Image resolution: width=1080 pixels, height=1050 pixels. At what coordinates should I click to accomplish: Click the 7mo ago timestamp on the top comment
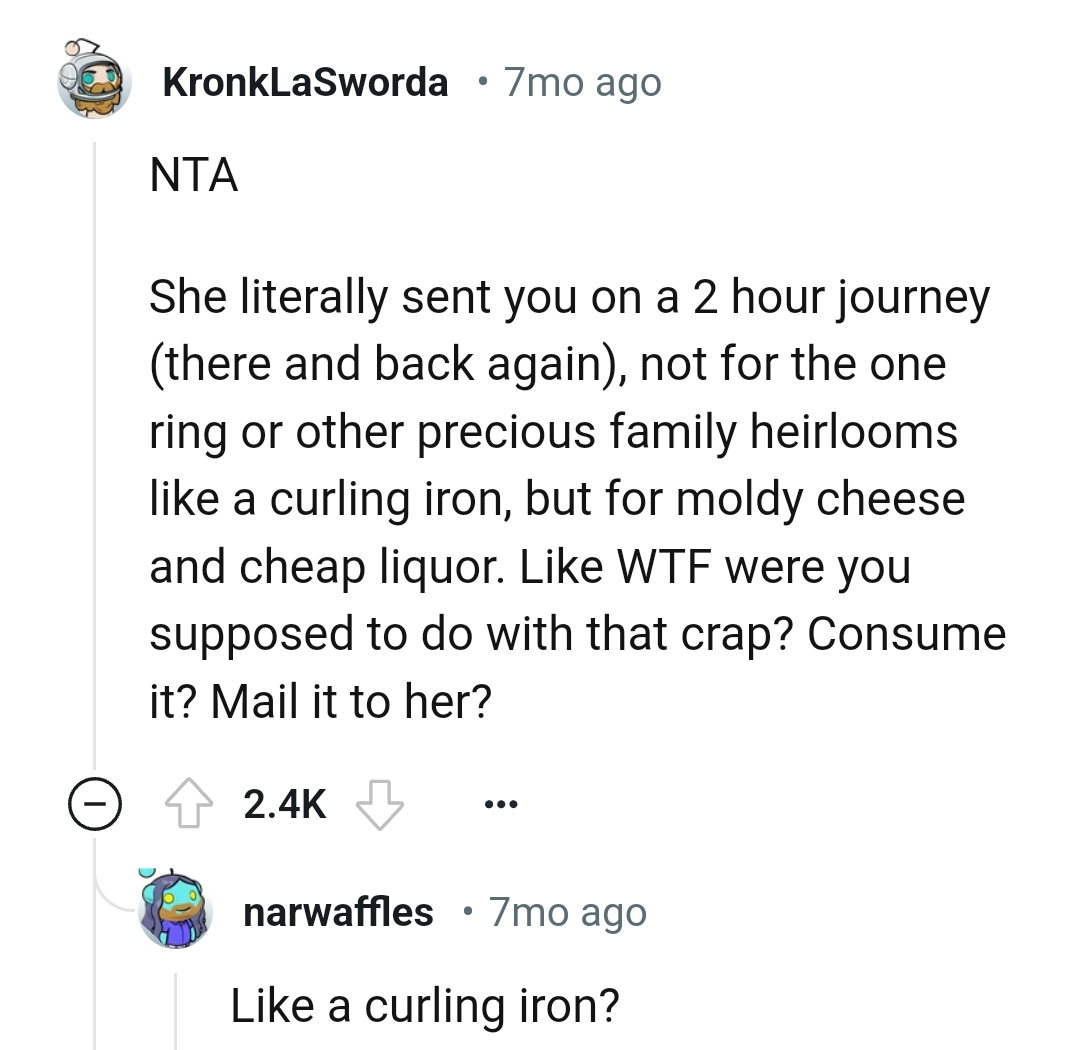(581, 82)
